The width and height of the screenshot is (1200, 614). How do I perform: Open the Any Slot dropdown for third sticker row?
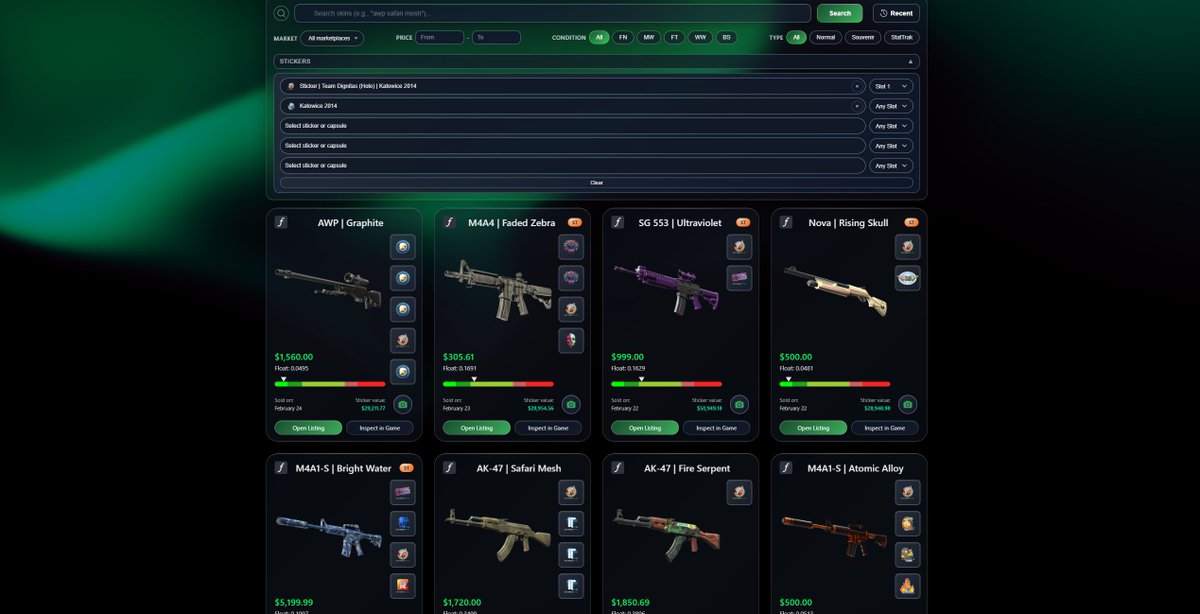(x=891, y=126)
